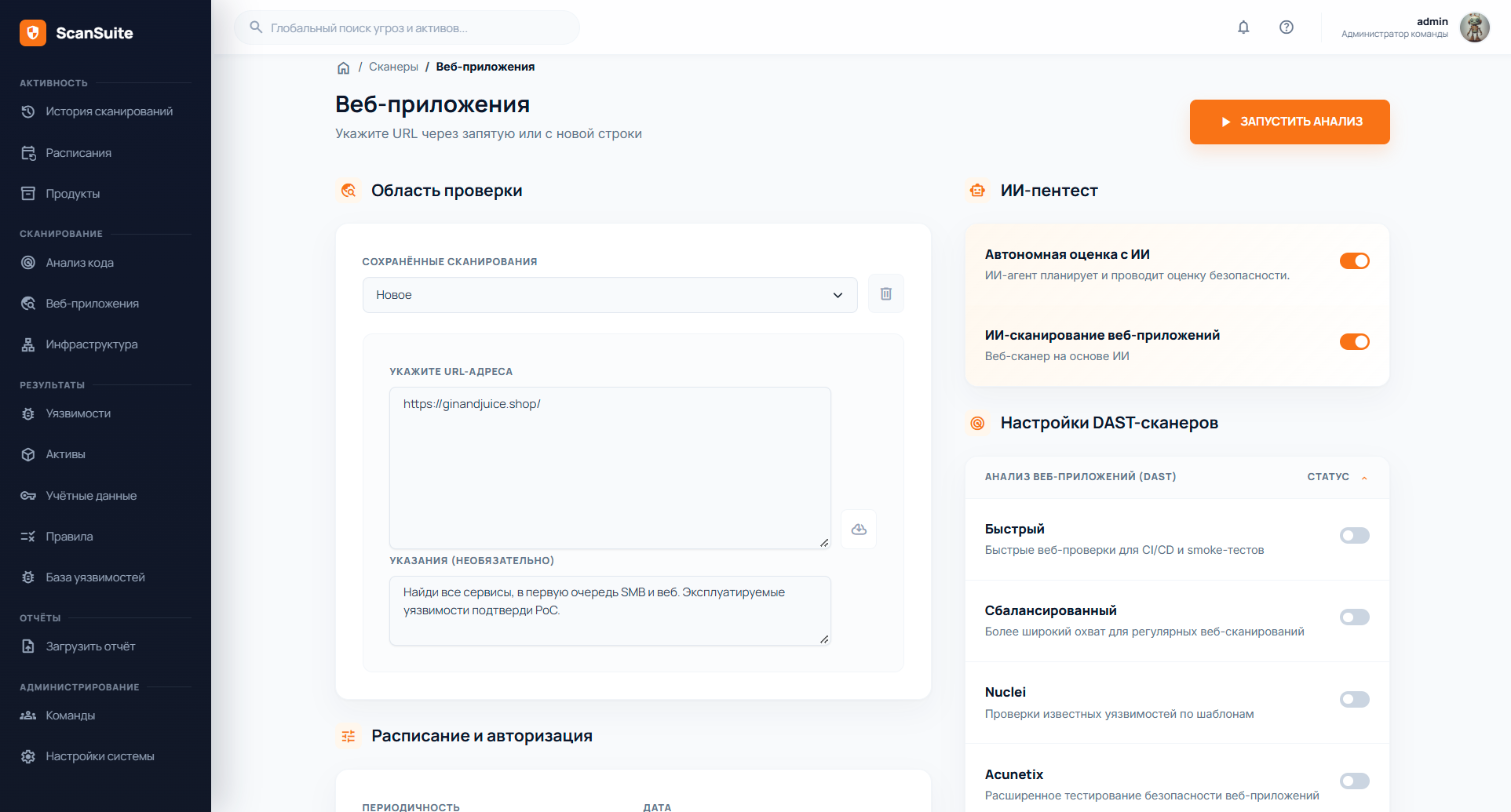Click the calendar icon beside Расписания

(28, 153)
